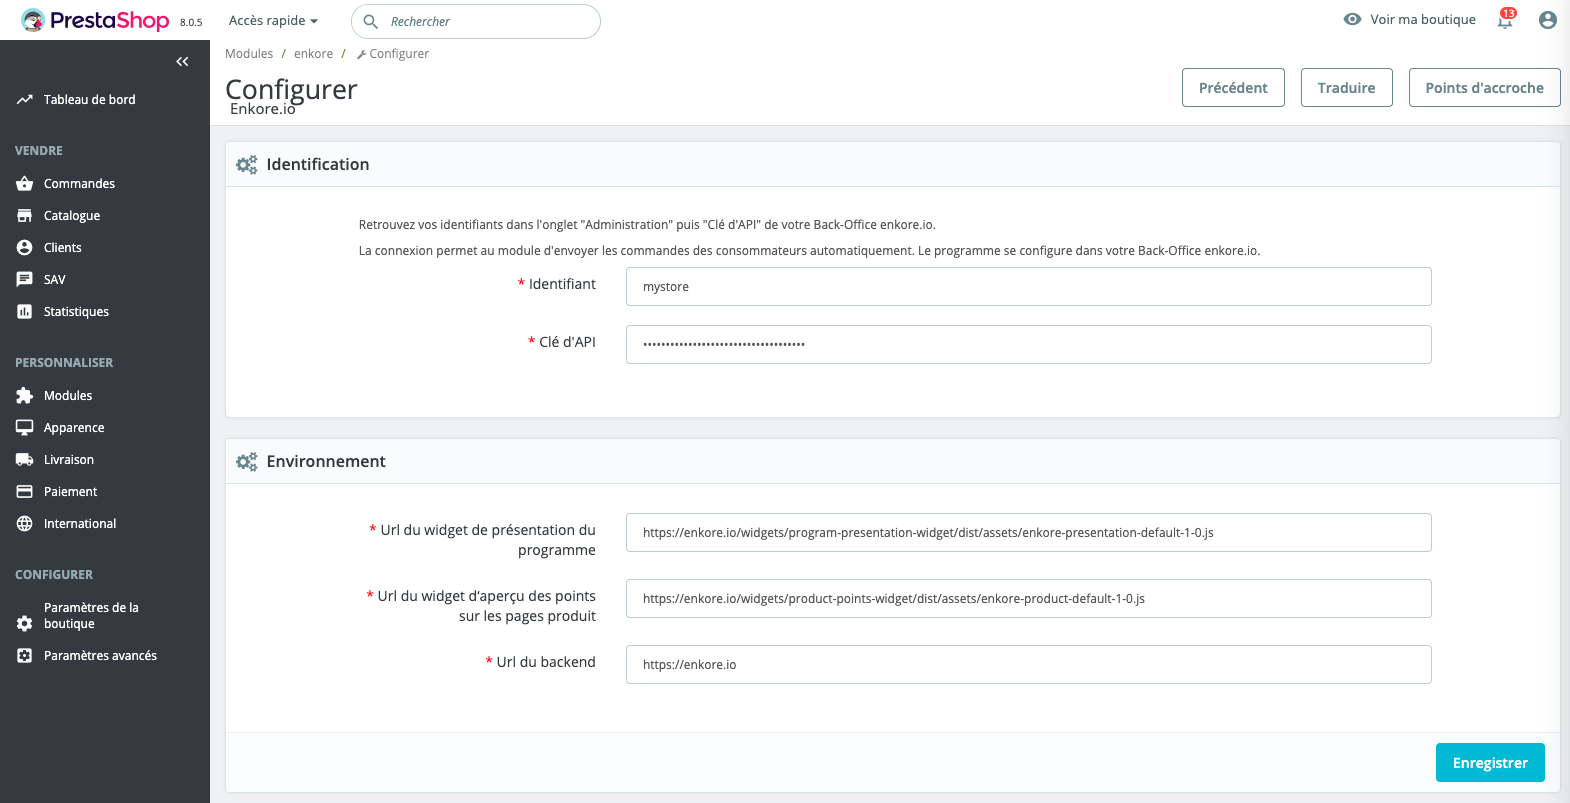Screen dimensions: 1570x803
Task: Click the Identification section heading
Action: coord(318,165)
